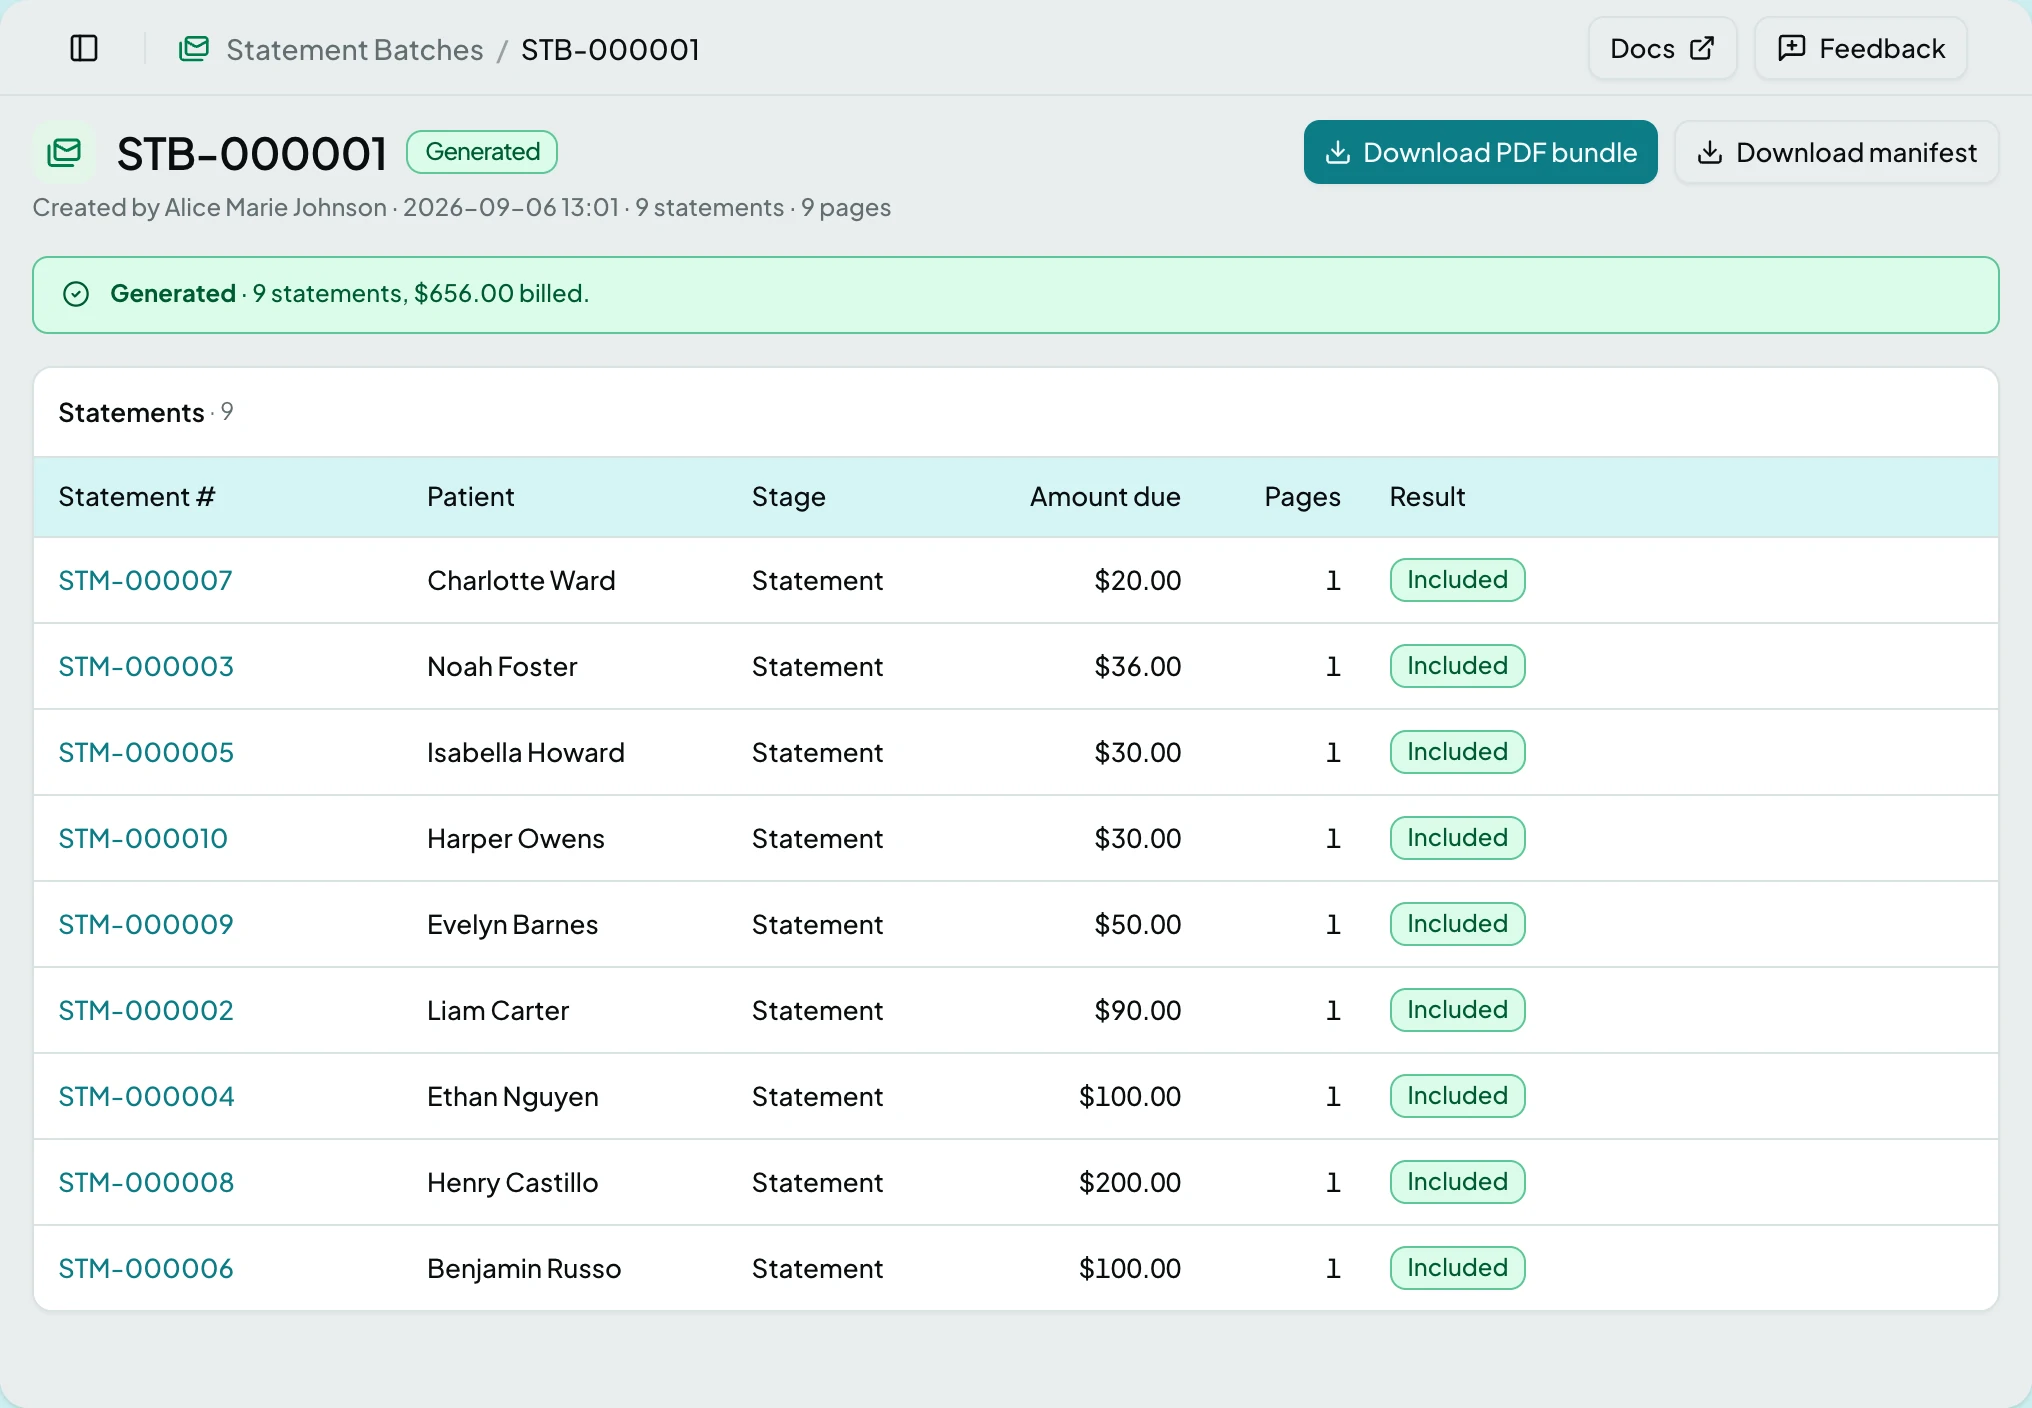Click the Pages column header
This screenshot has width=2032, height=1408.
1302,497
